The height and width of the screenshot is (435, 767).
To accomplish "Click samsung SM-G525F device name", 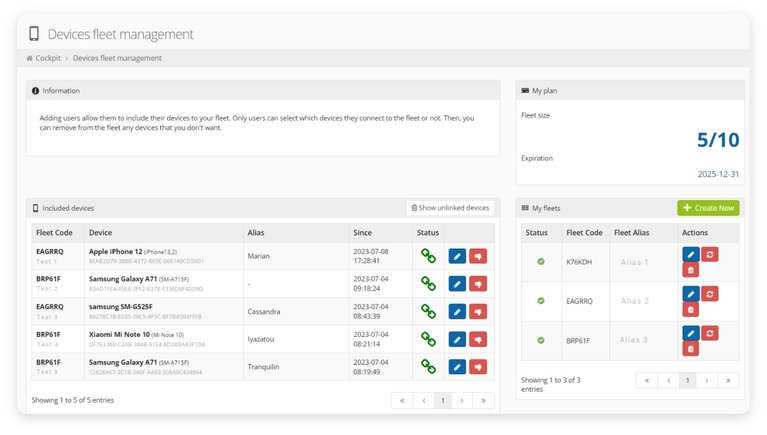I will pos(120,307).
